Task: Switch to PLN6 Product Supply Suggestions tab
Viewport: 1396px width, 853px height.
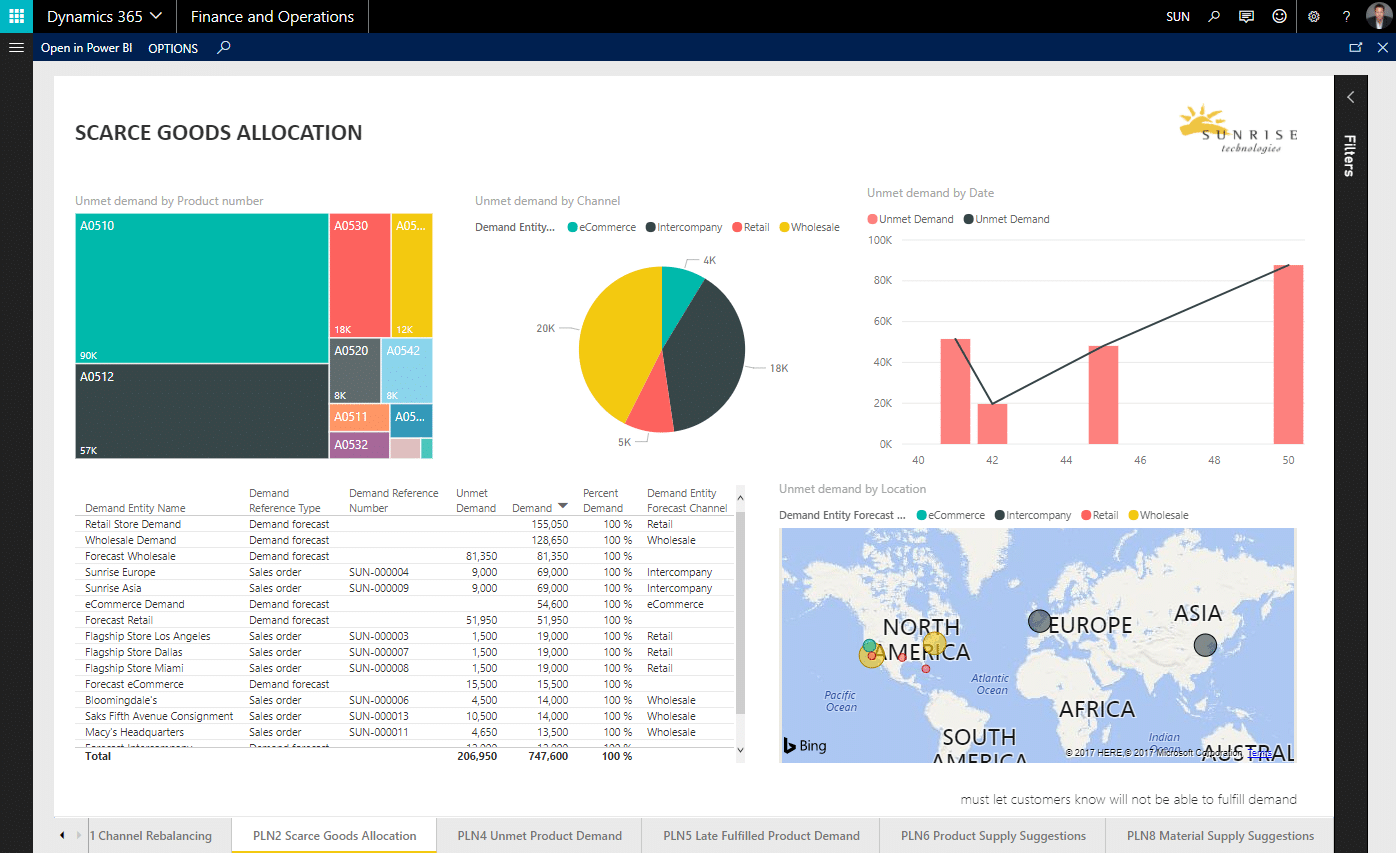Action: coord(993,836)
